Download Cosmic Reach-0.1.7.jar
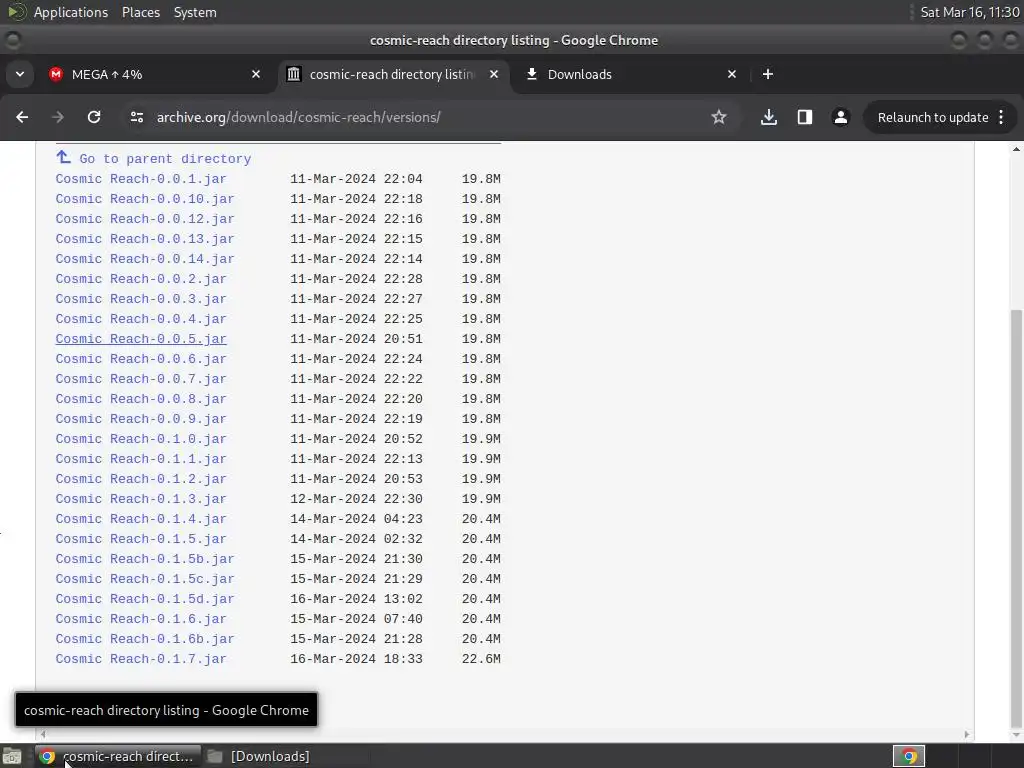1024x768 pixels. (x=140, y=659)
